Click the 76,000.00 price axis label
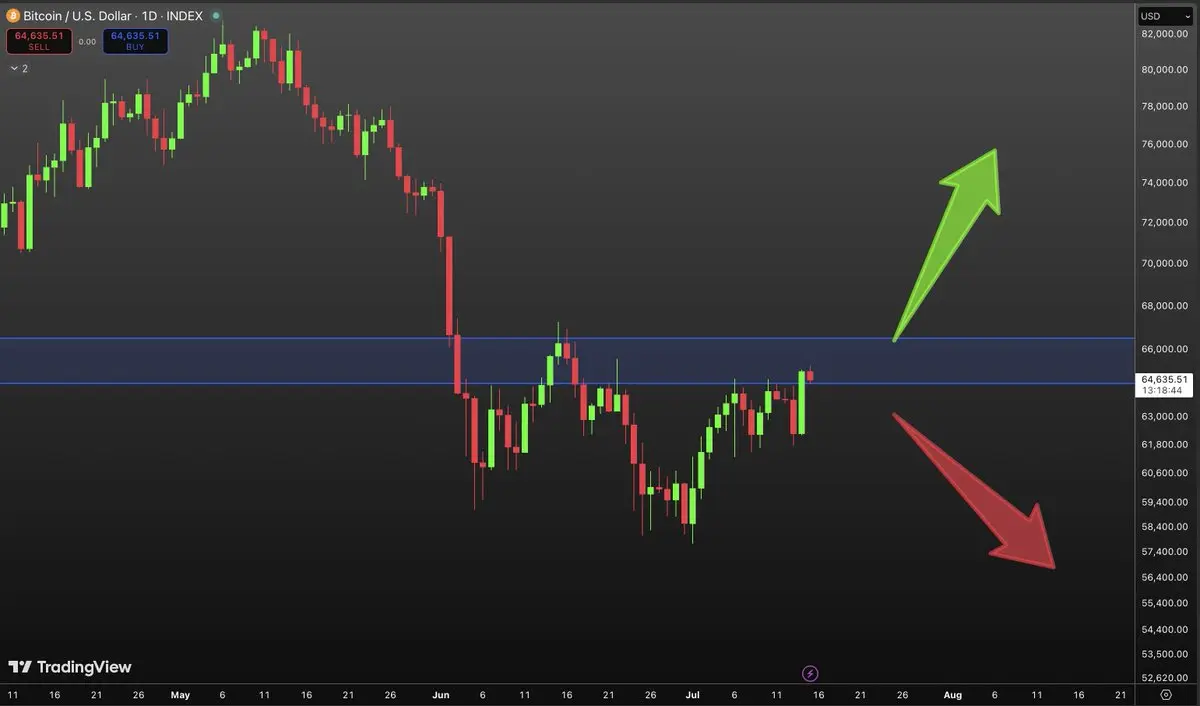This screenshot has height=706, width=1200. click(x=1165, y=144)
